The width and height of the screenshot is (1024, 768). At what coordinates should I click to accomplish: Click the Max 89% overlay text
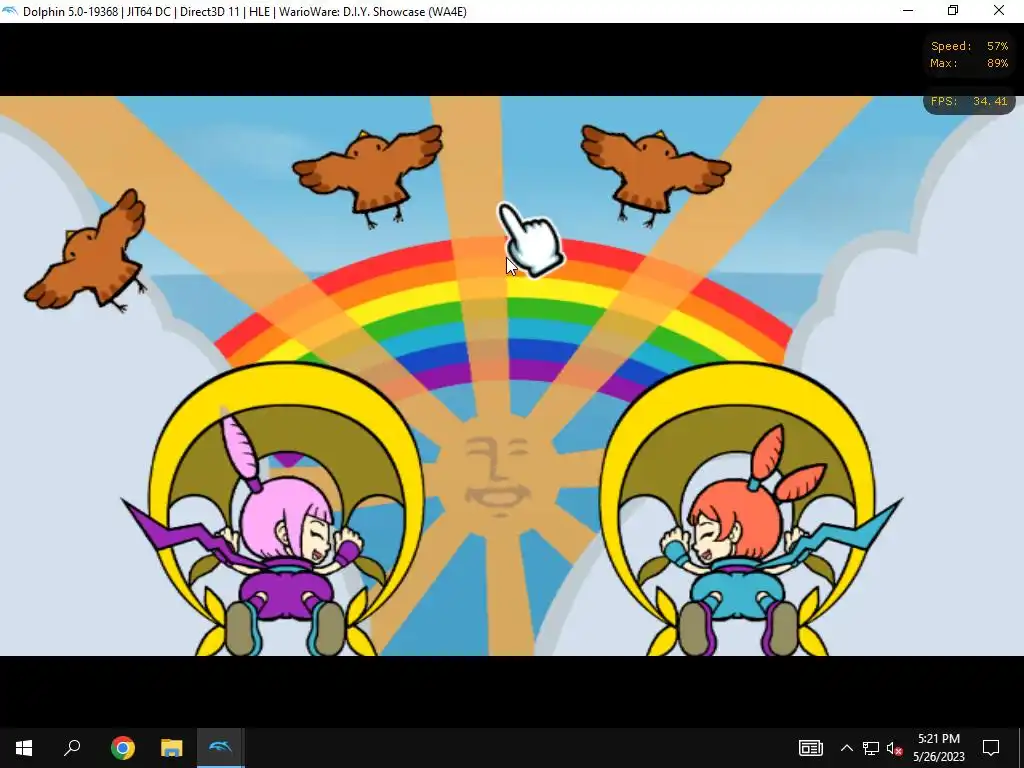pos(969,63)
